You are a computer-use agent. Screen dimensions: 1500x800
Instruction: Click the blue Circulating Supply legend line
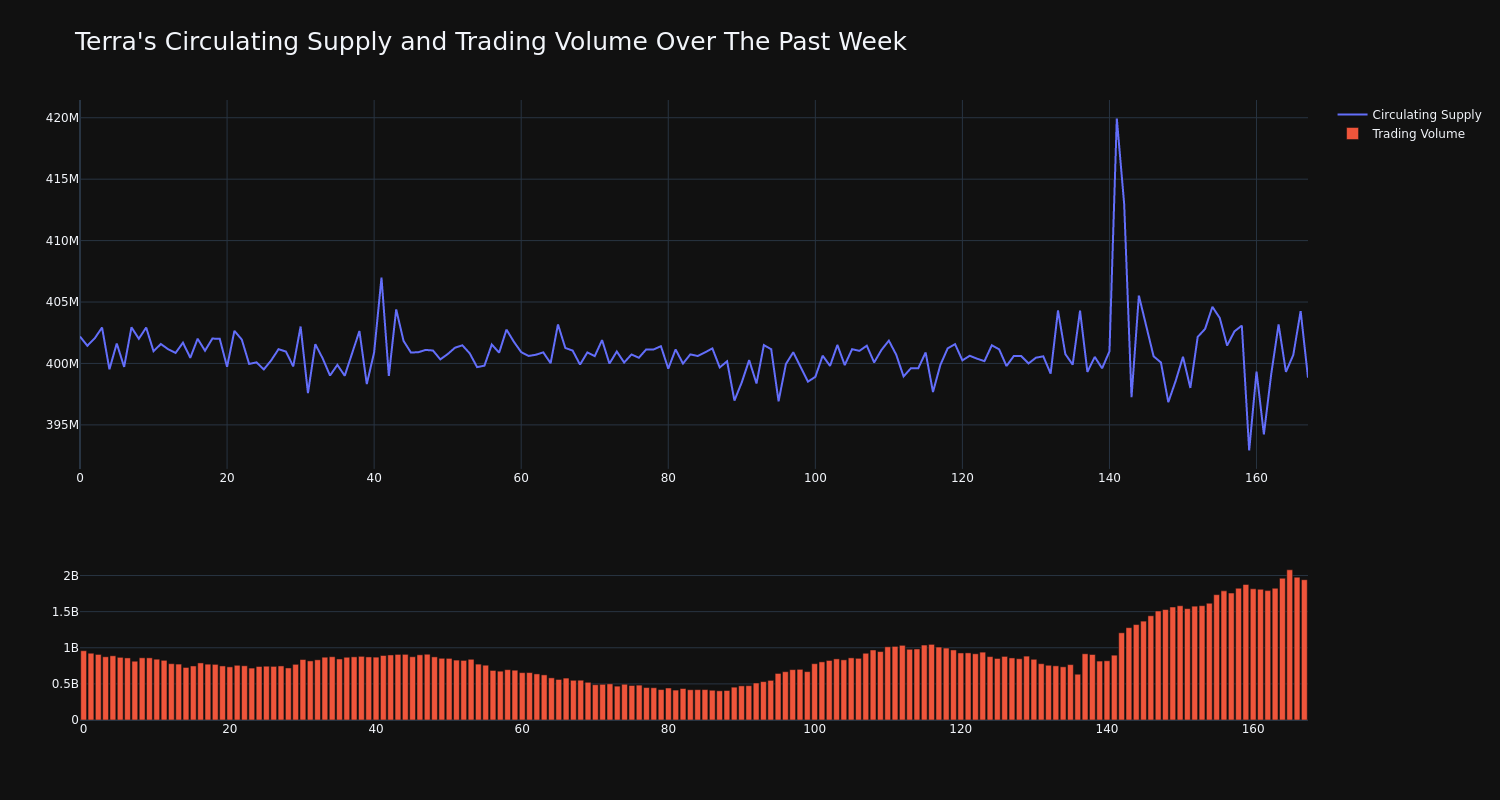1352,115
